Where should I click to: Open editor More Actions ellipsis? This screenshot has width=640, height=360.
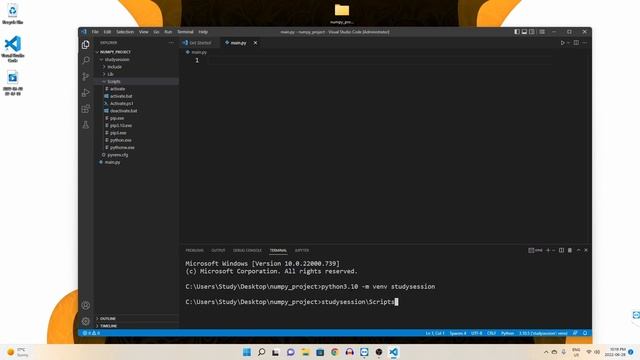click(584, 43)
